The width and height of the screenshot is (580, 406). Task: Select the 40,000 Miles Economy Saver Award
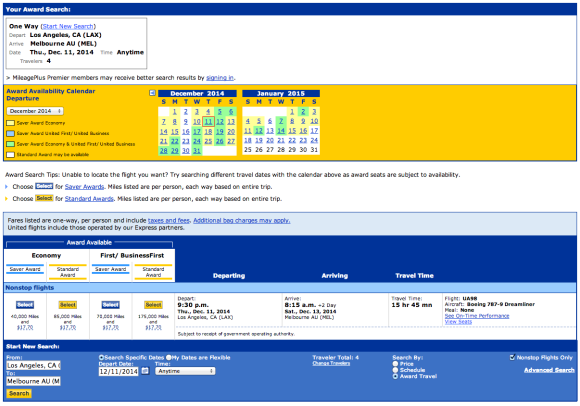[x=25, y=305]
